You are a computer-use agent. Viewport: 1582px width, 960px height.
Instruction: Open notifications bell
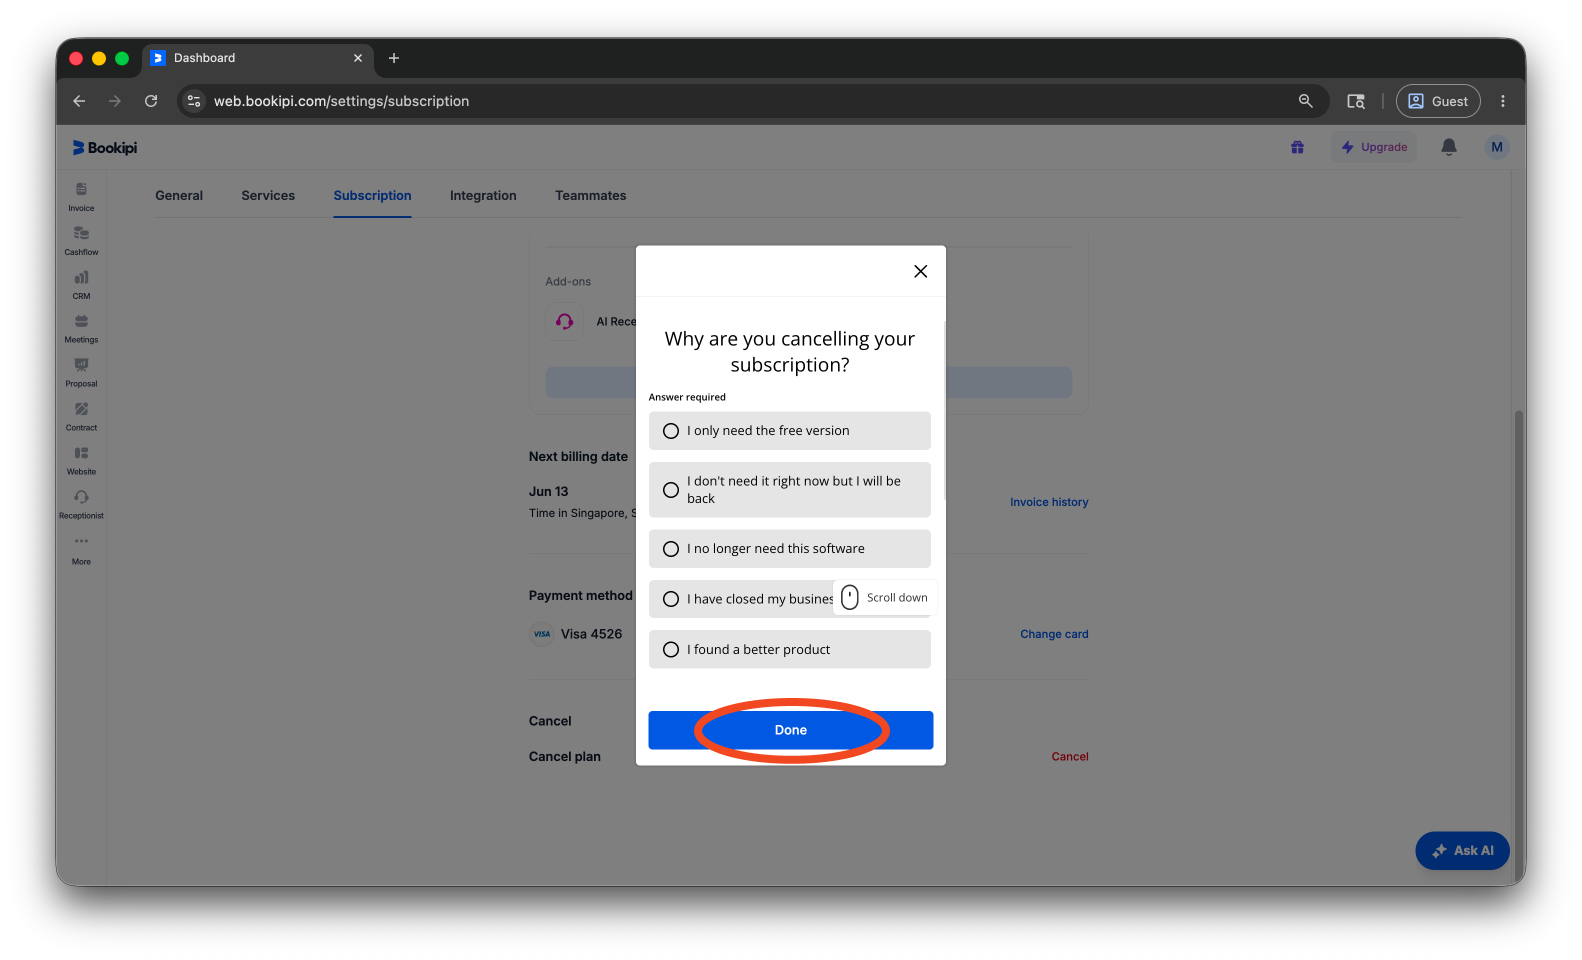[x=1449, y=147]
